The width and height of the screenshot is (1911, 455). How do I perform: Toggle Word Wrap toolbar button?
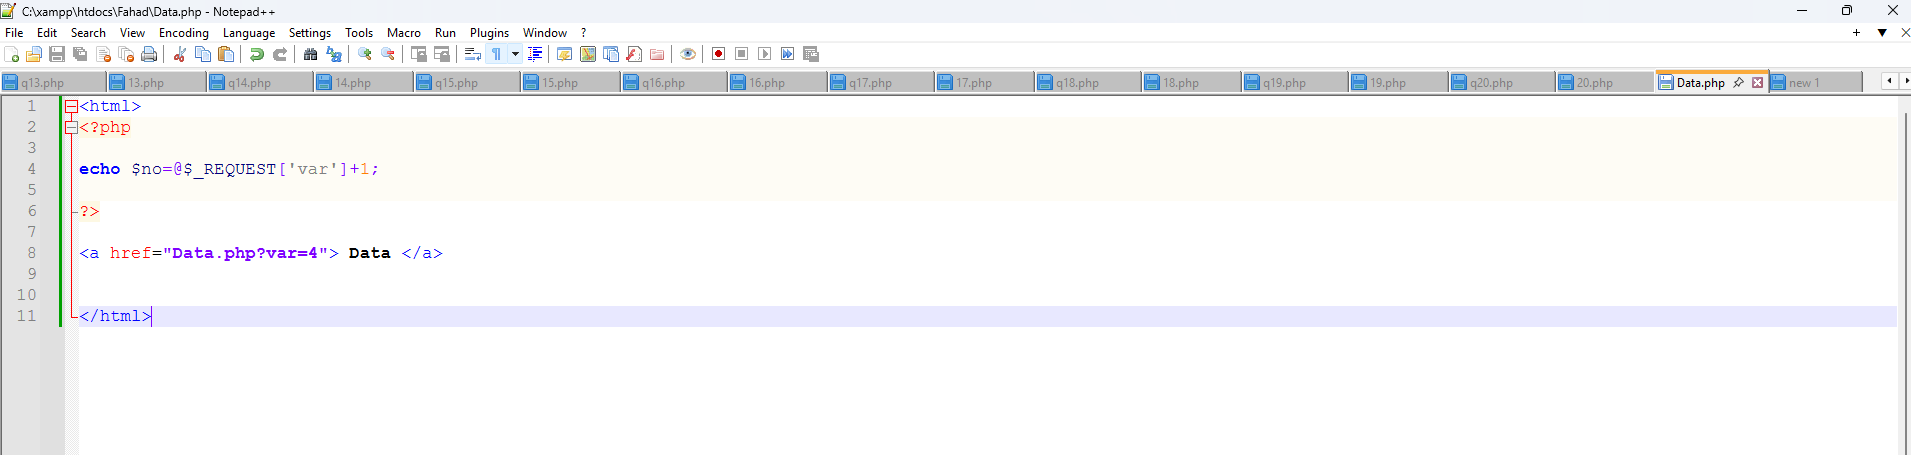coord(473,54)
